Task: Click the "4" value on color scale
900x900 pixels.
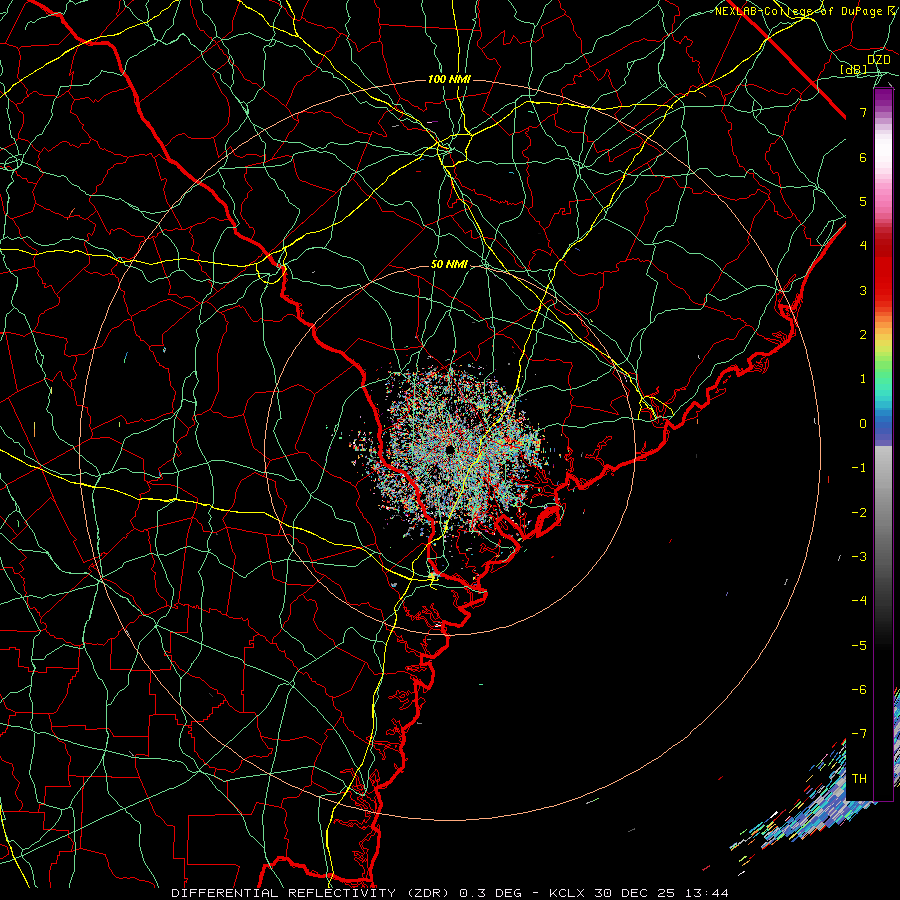Action: pyautogui.click(x=863, y=246)
